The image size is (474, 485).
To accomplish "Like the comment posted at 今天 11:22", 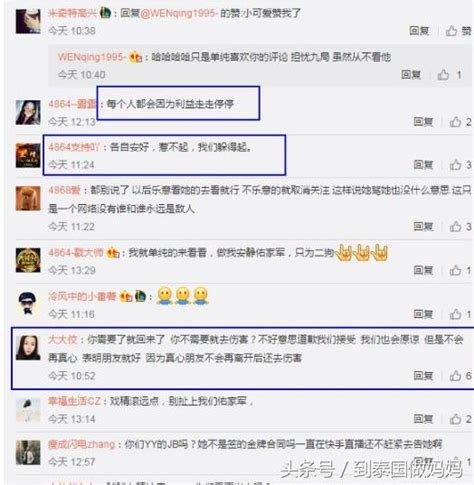I will point(460,227).
